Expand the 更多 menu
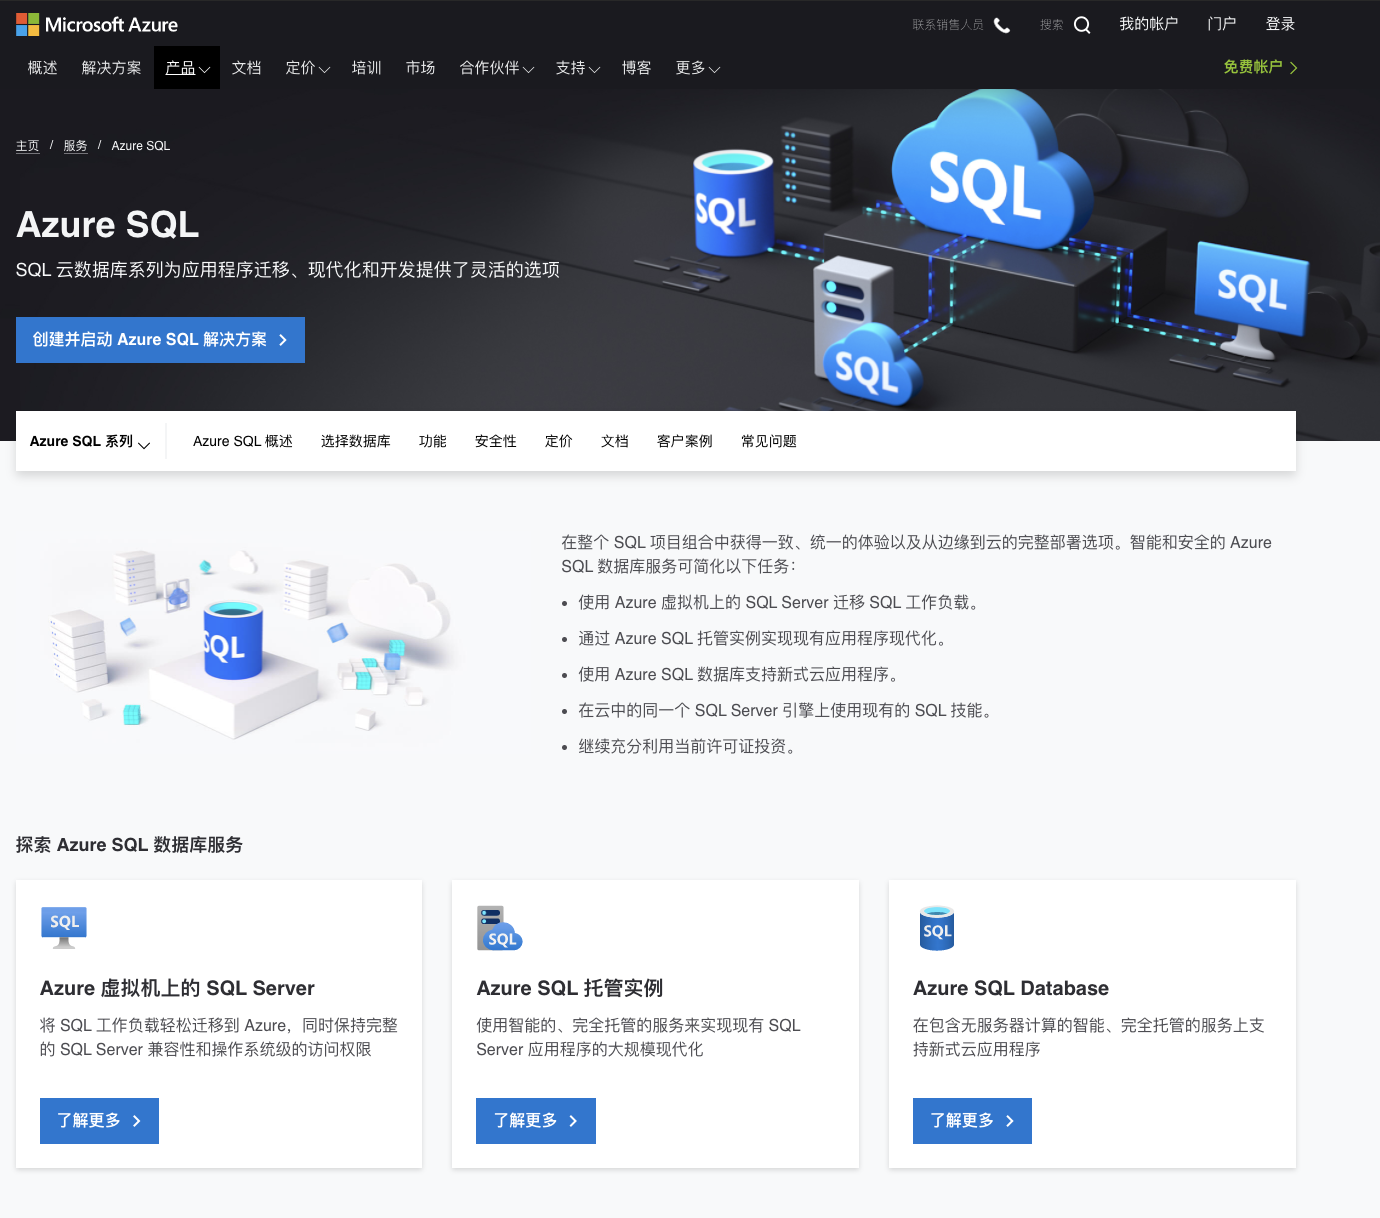1380x1218 pixels. [697, 68]
